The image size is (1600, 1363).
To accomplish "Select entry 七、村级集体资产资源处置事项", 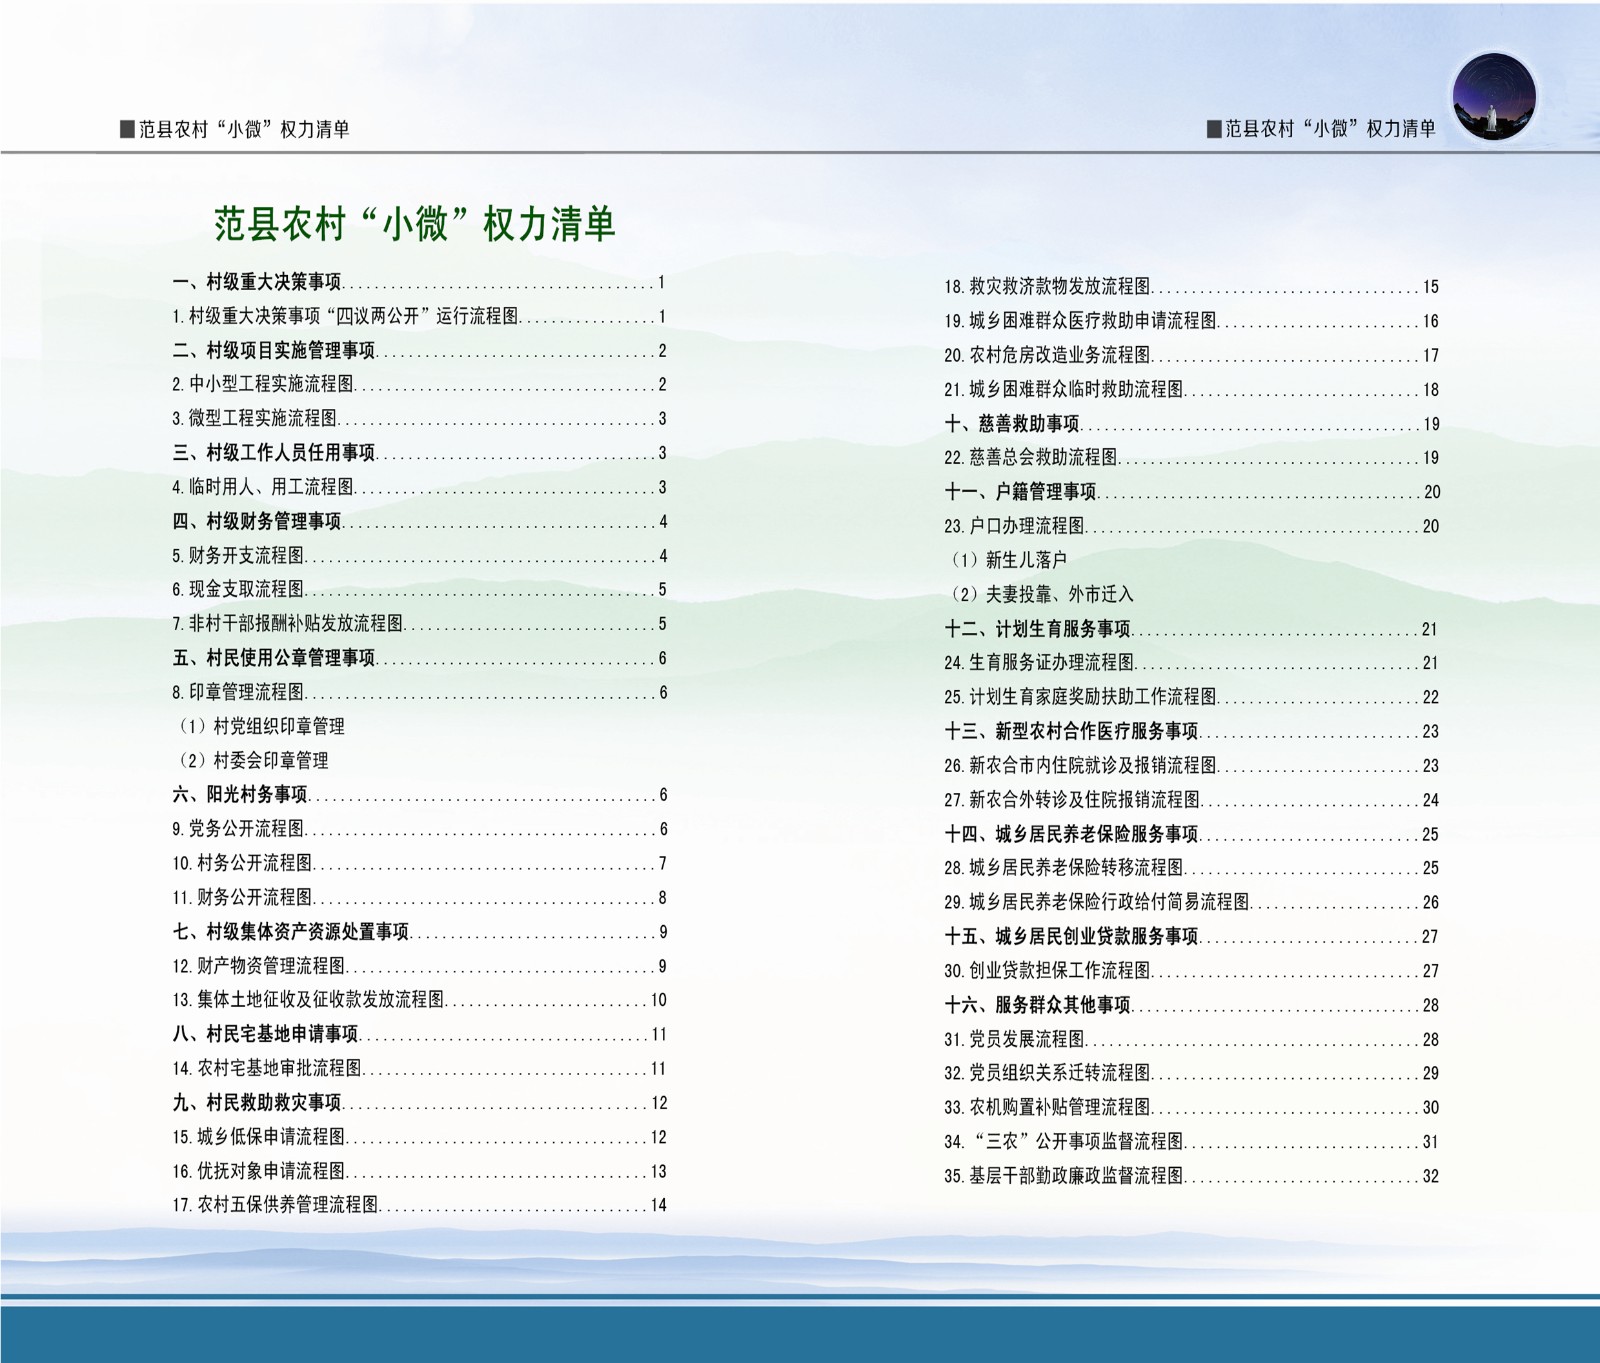I will [419, 932].
